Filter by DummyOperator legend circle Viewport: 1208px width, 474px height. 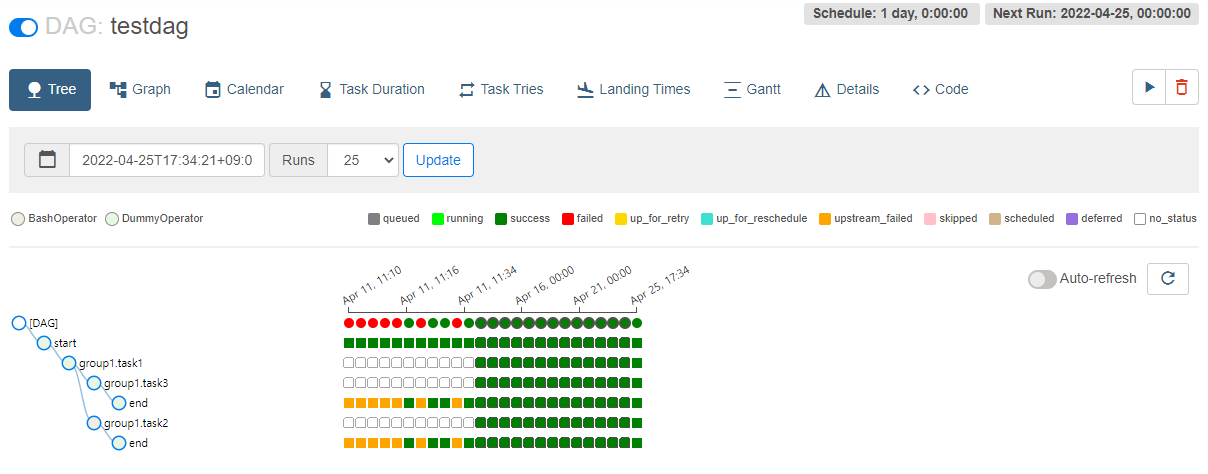point(112,218)
